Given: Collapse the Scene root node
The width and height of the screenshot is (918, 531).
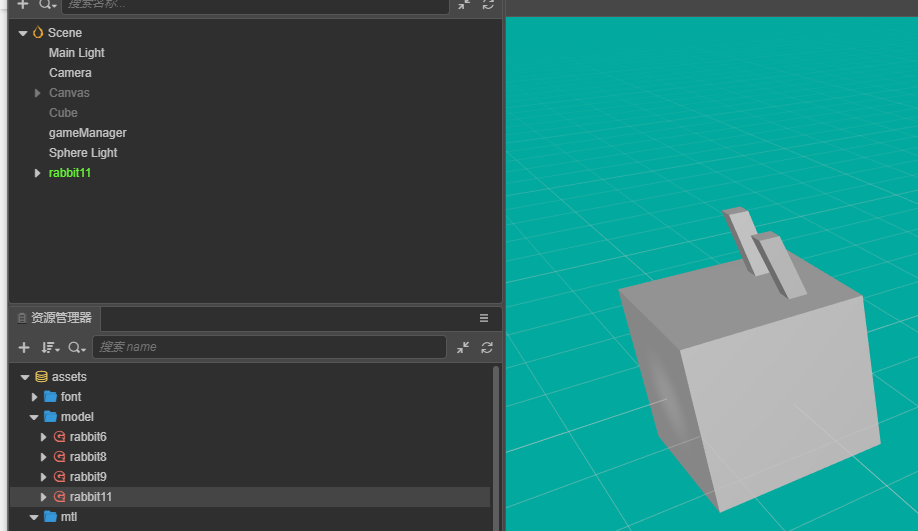Looking at the screenshot, I should point(23,33).
